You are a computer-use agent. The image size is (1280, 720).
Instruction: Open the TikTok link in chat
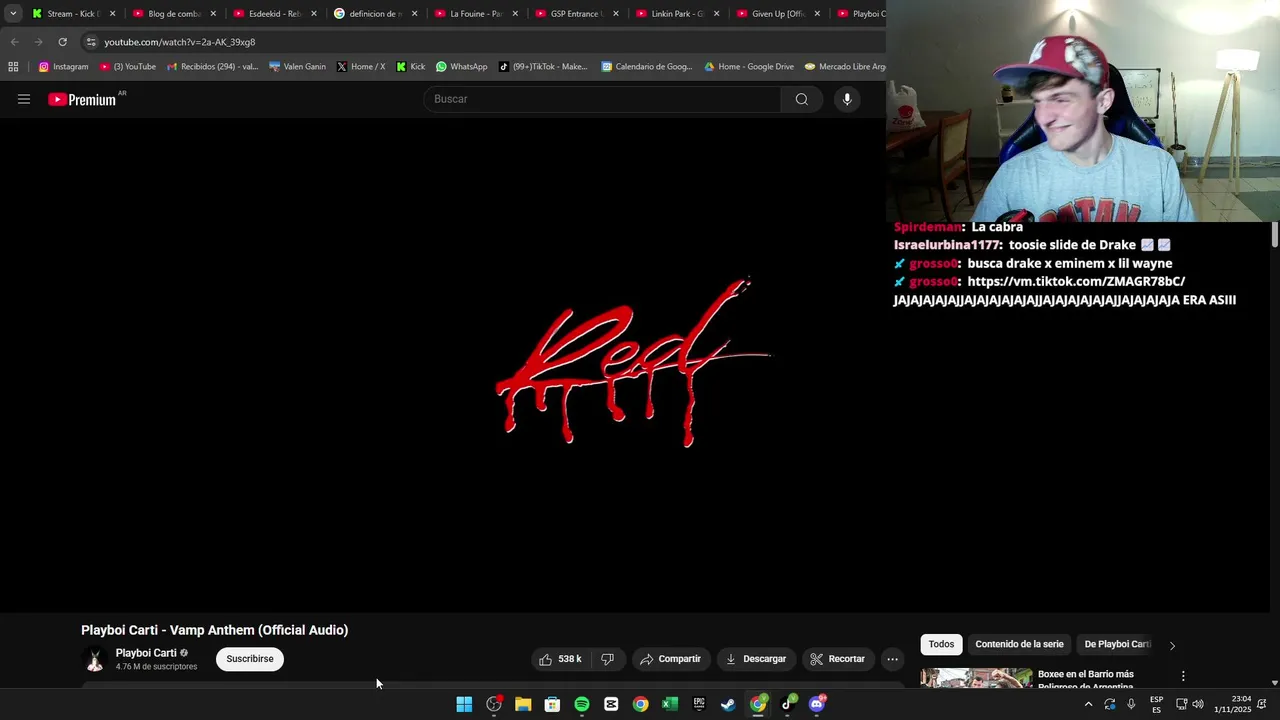coord(1076,282)
